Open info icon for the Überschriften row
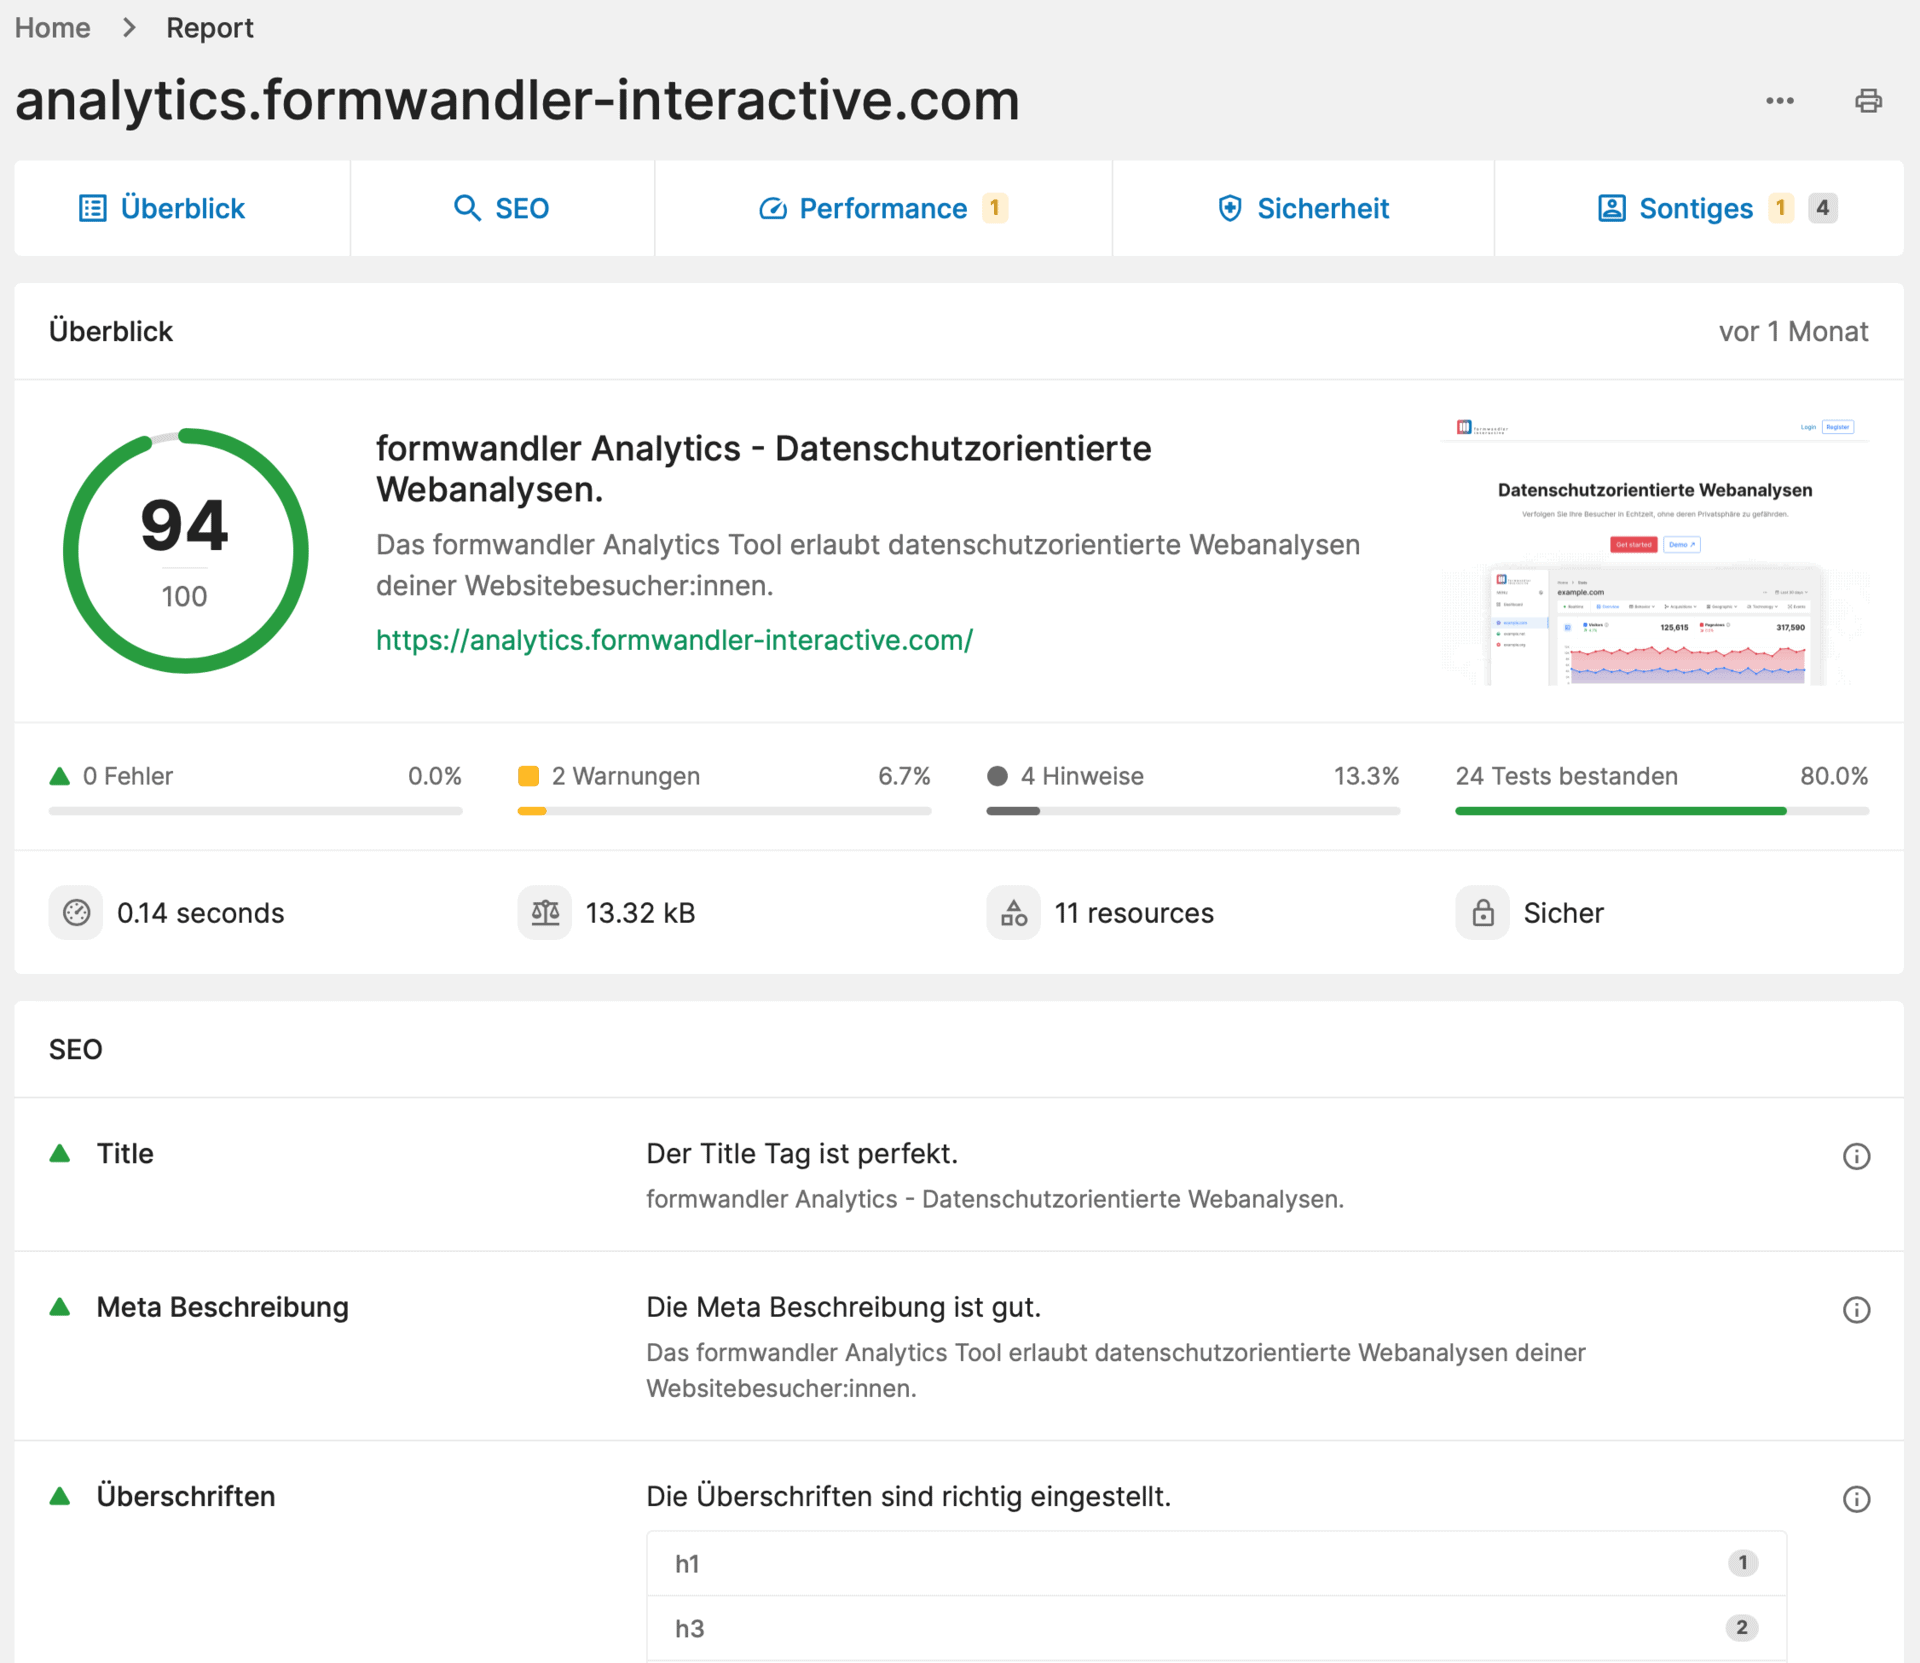 1856,1499
